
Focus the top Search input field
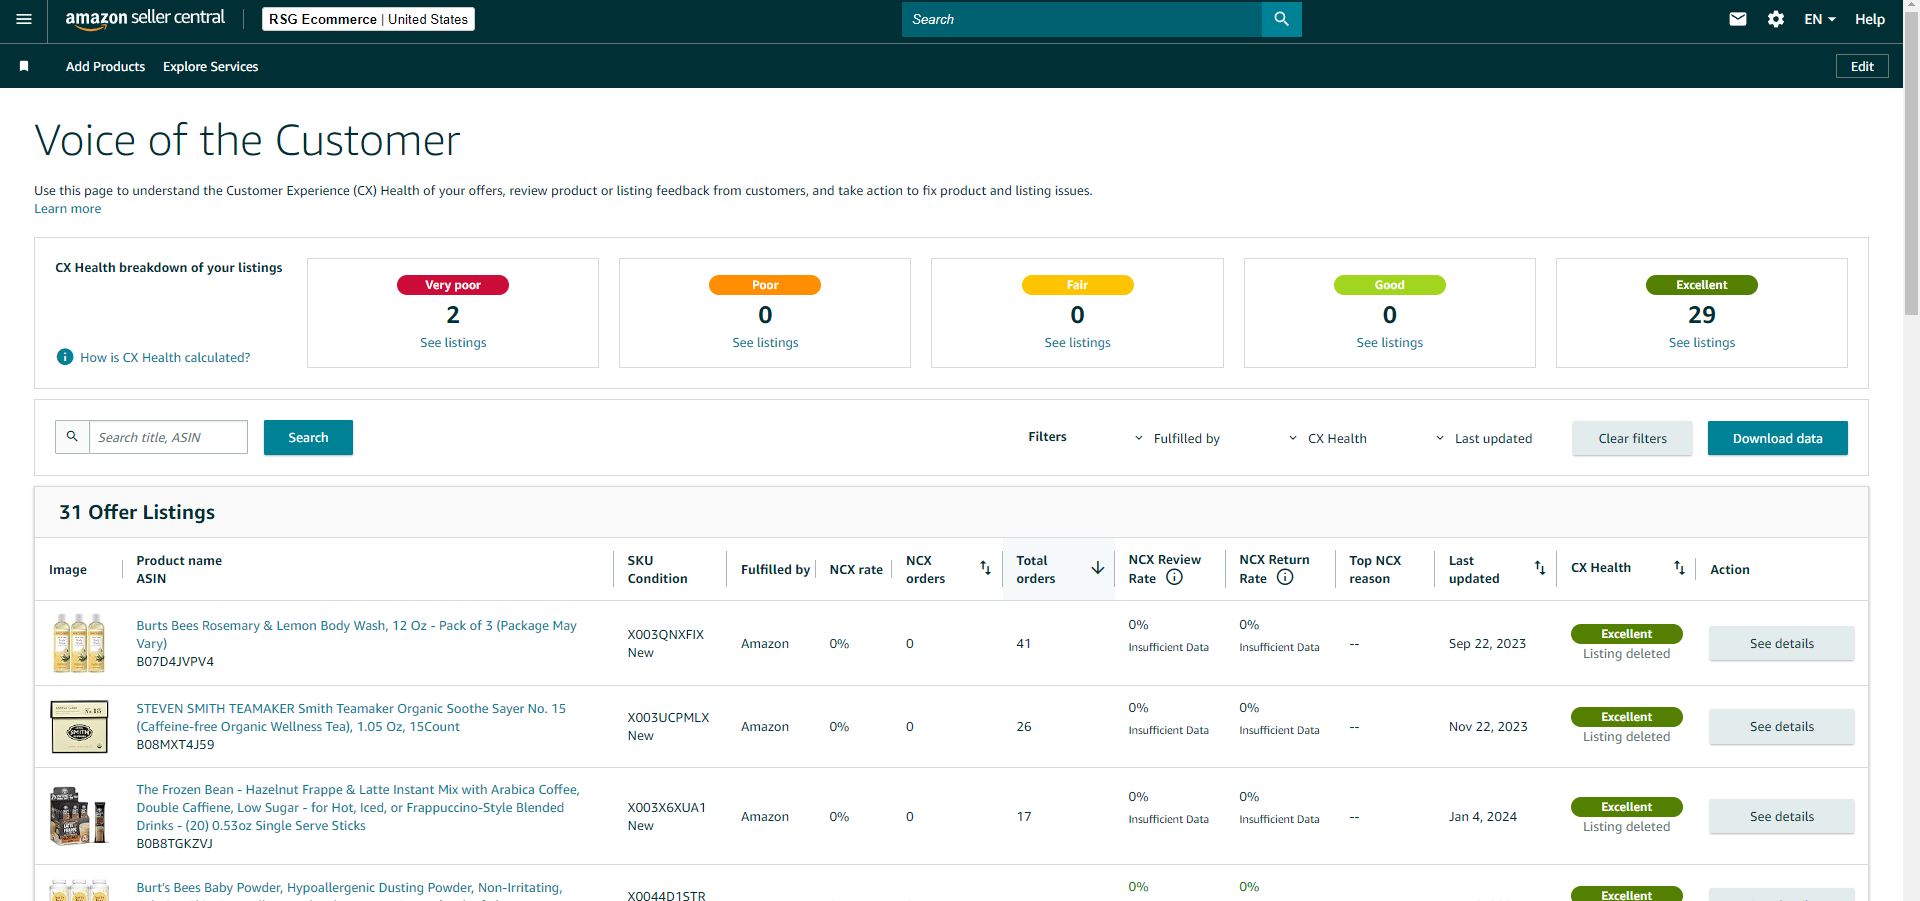[1082, 19]
